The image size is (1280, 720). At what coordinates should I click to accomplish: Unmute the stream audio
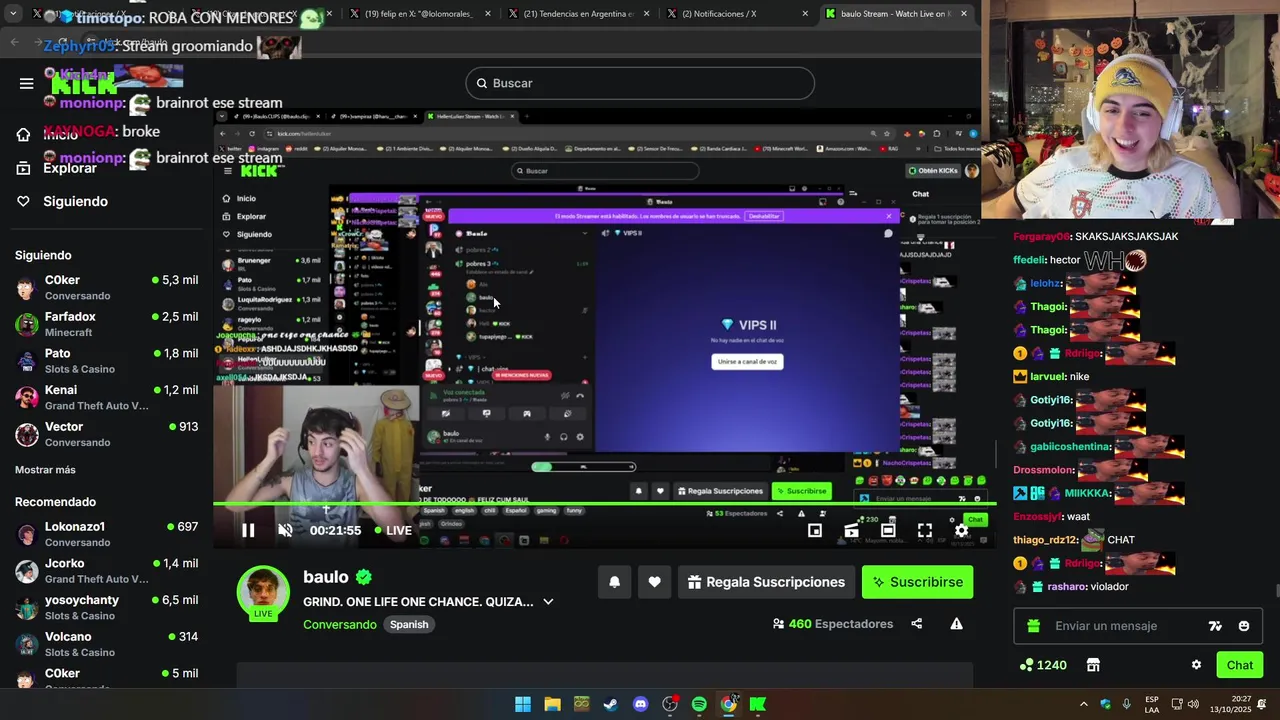click(x=285, y=530)
